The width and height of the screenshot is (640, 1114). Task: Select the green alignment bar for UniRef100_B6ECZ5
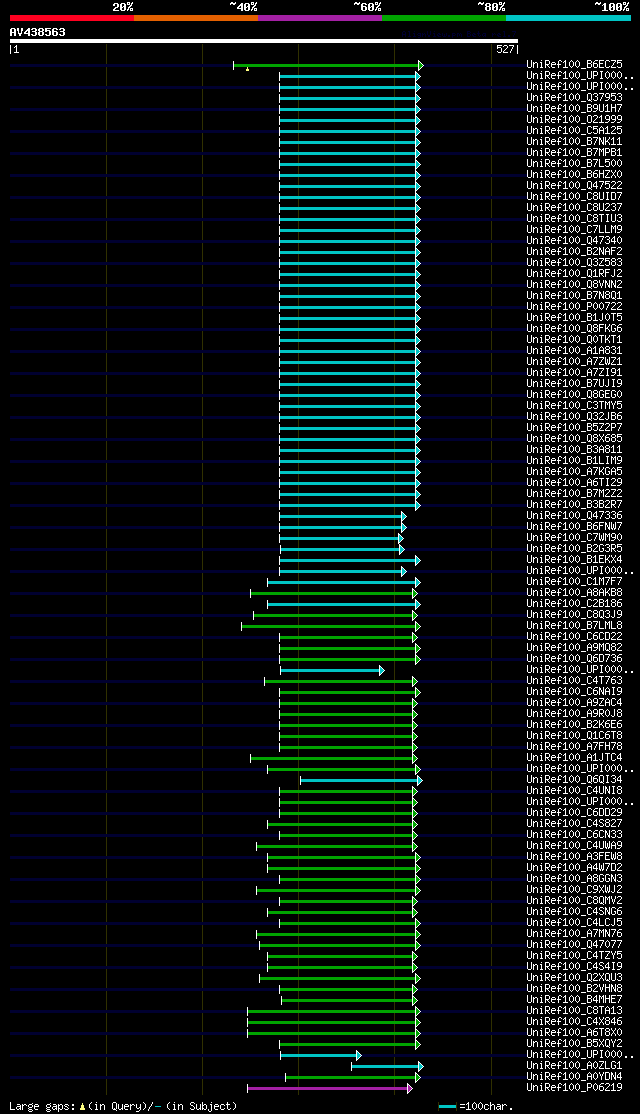327,65
